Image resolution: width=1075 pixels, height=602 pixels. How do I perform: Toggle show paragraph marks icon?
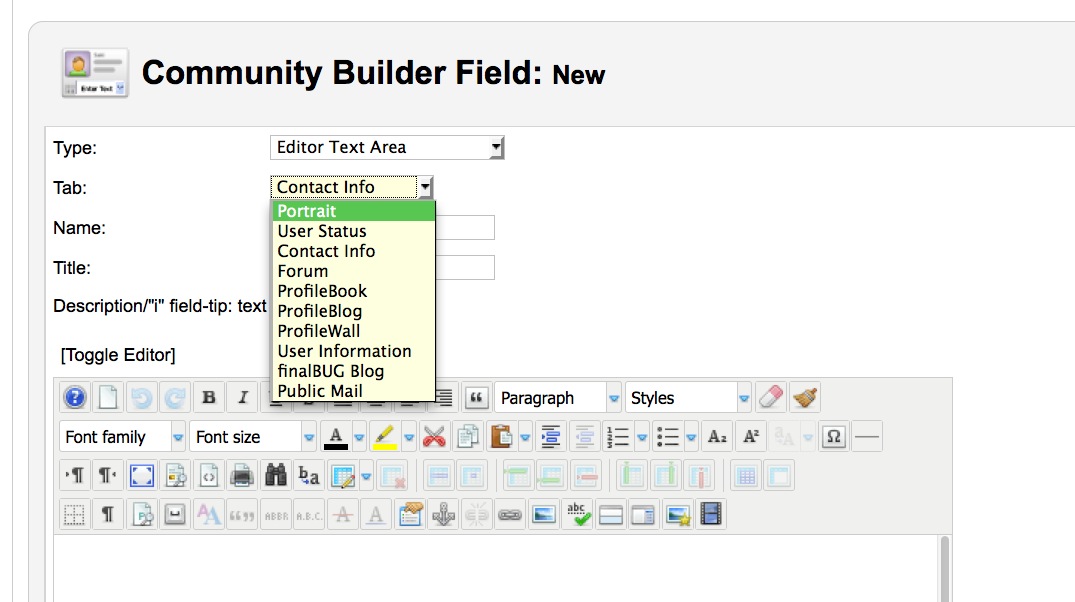[108, 515]
